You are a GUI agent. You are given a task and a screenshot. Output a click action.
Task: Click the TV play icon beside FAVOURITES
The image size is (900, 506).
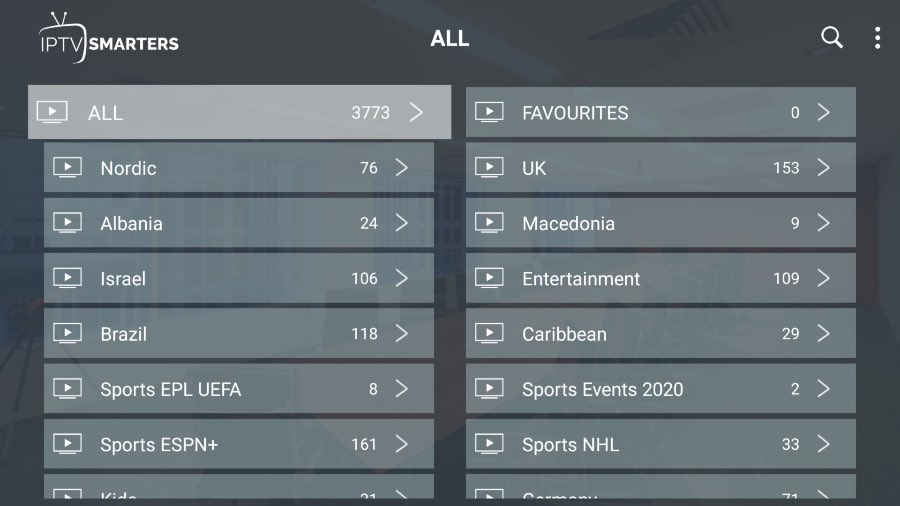point(489,112)
